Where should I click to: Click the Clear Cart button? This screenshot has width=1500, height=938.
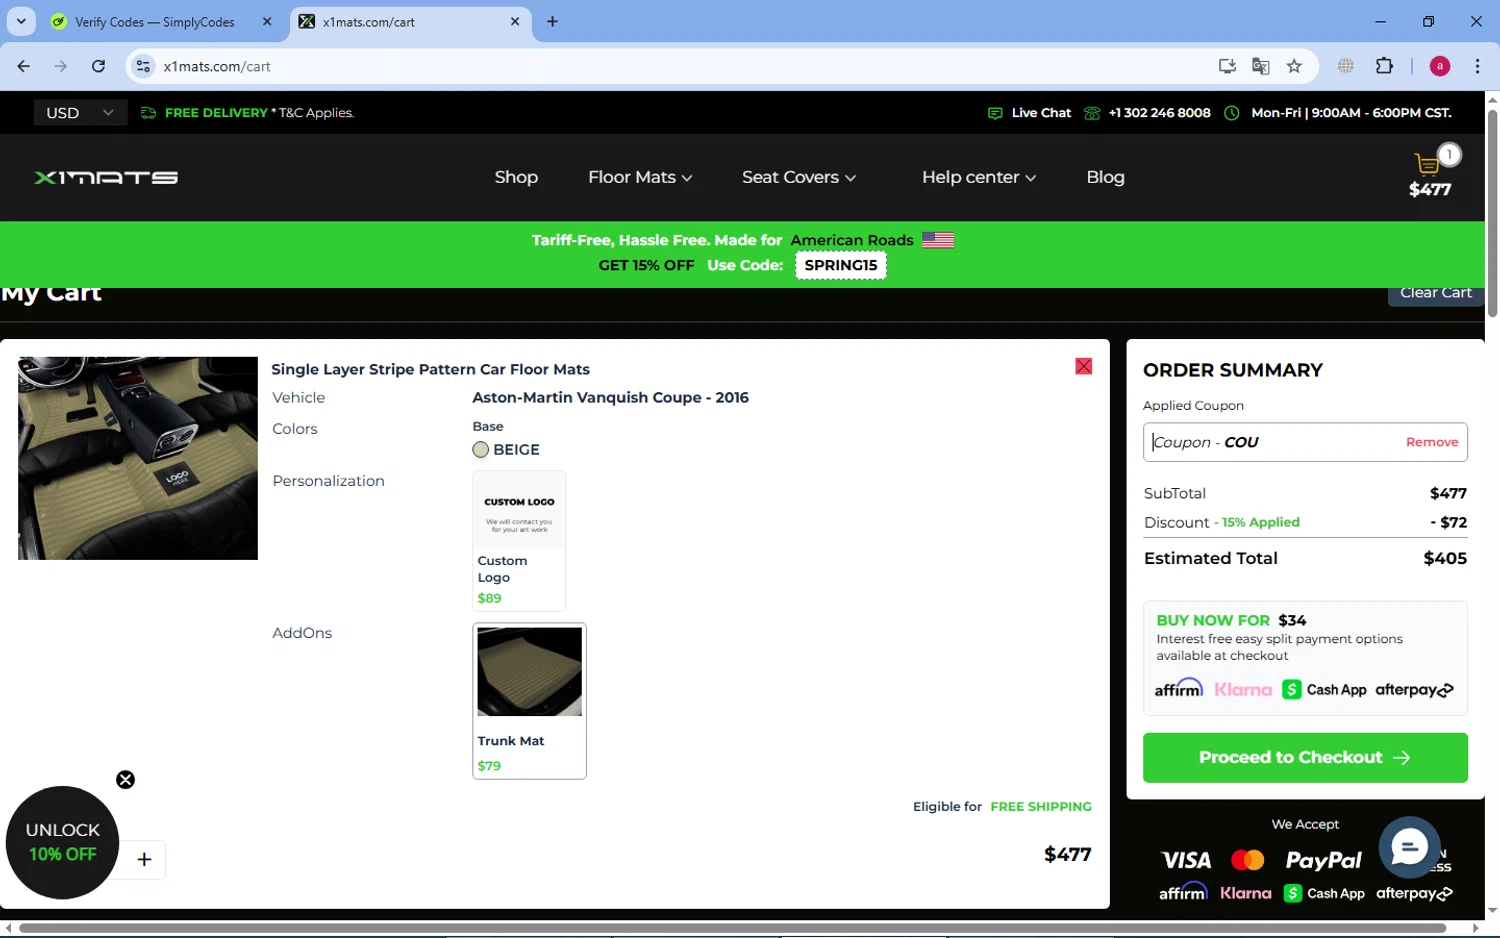click(x=1435, y=293)
